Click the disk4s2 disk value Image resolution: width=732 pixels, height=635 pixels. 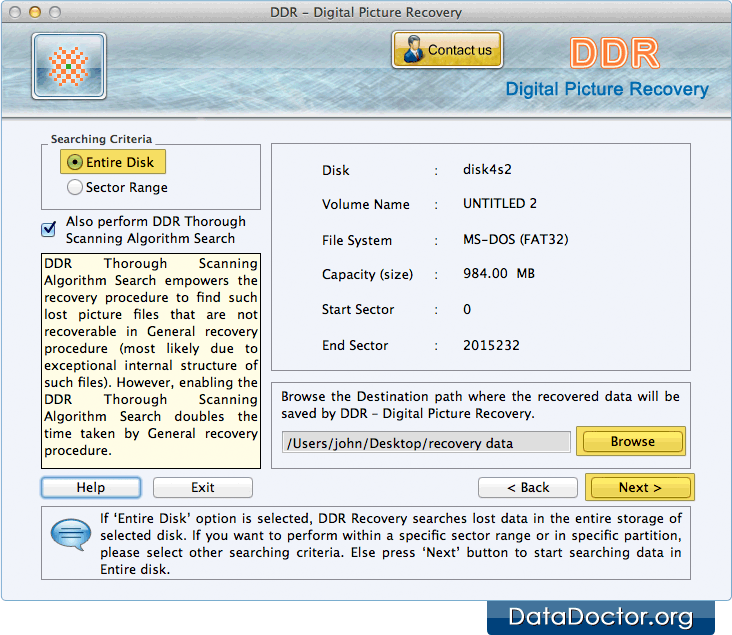tap(487, 169)
